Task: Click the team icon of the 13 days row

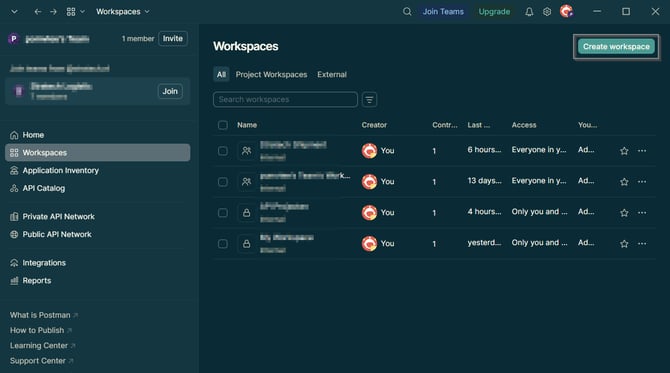Action: tap(247, 182)
